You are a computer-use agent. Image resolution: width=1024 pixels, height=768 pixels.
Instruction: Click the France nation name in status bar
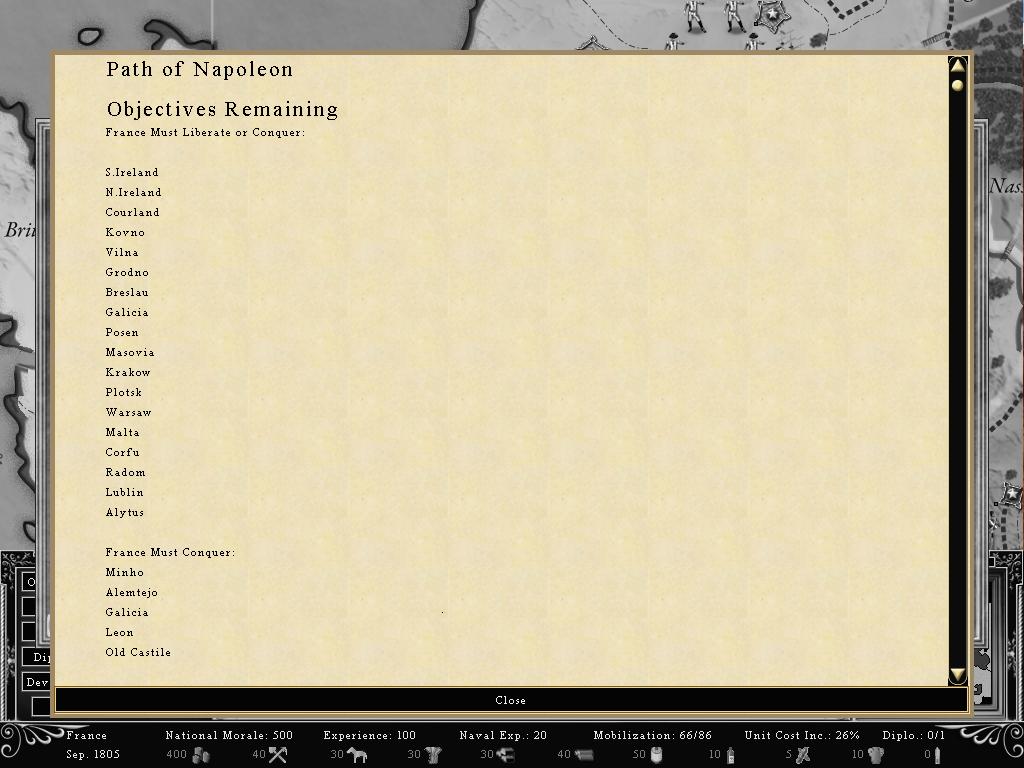pyautogui.click(x=86, y=735)
